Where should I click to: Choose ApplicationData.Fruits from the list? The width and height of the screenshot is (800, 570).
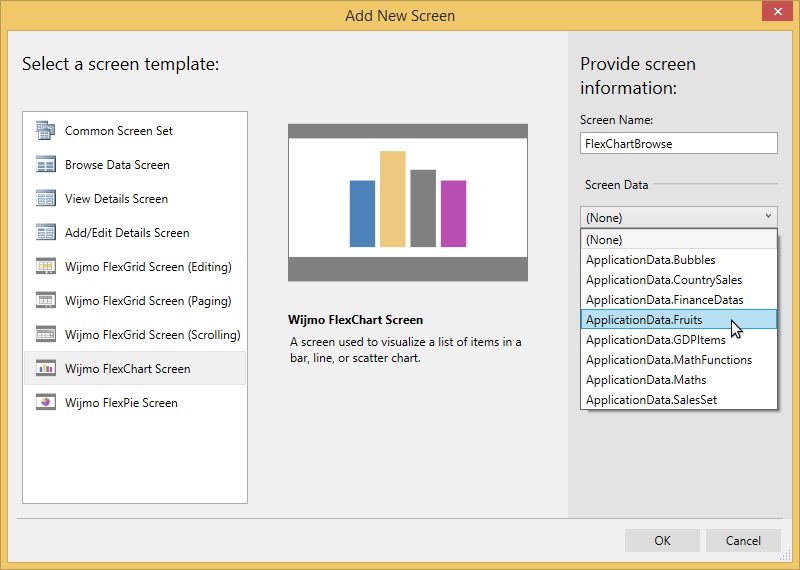644,320
